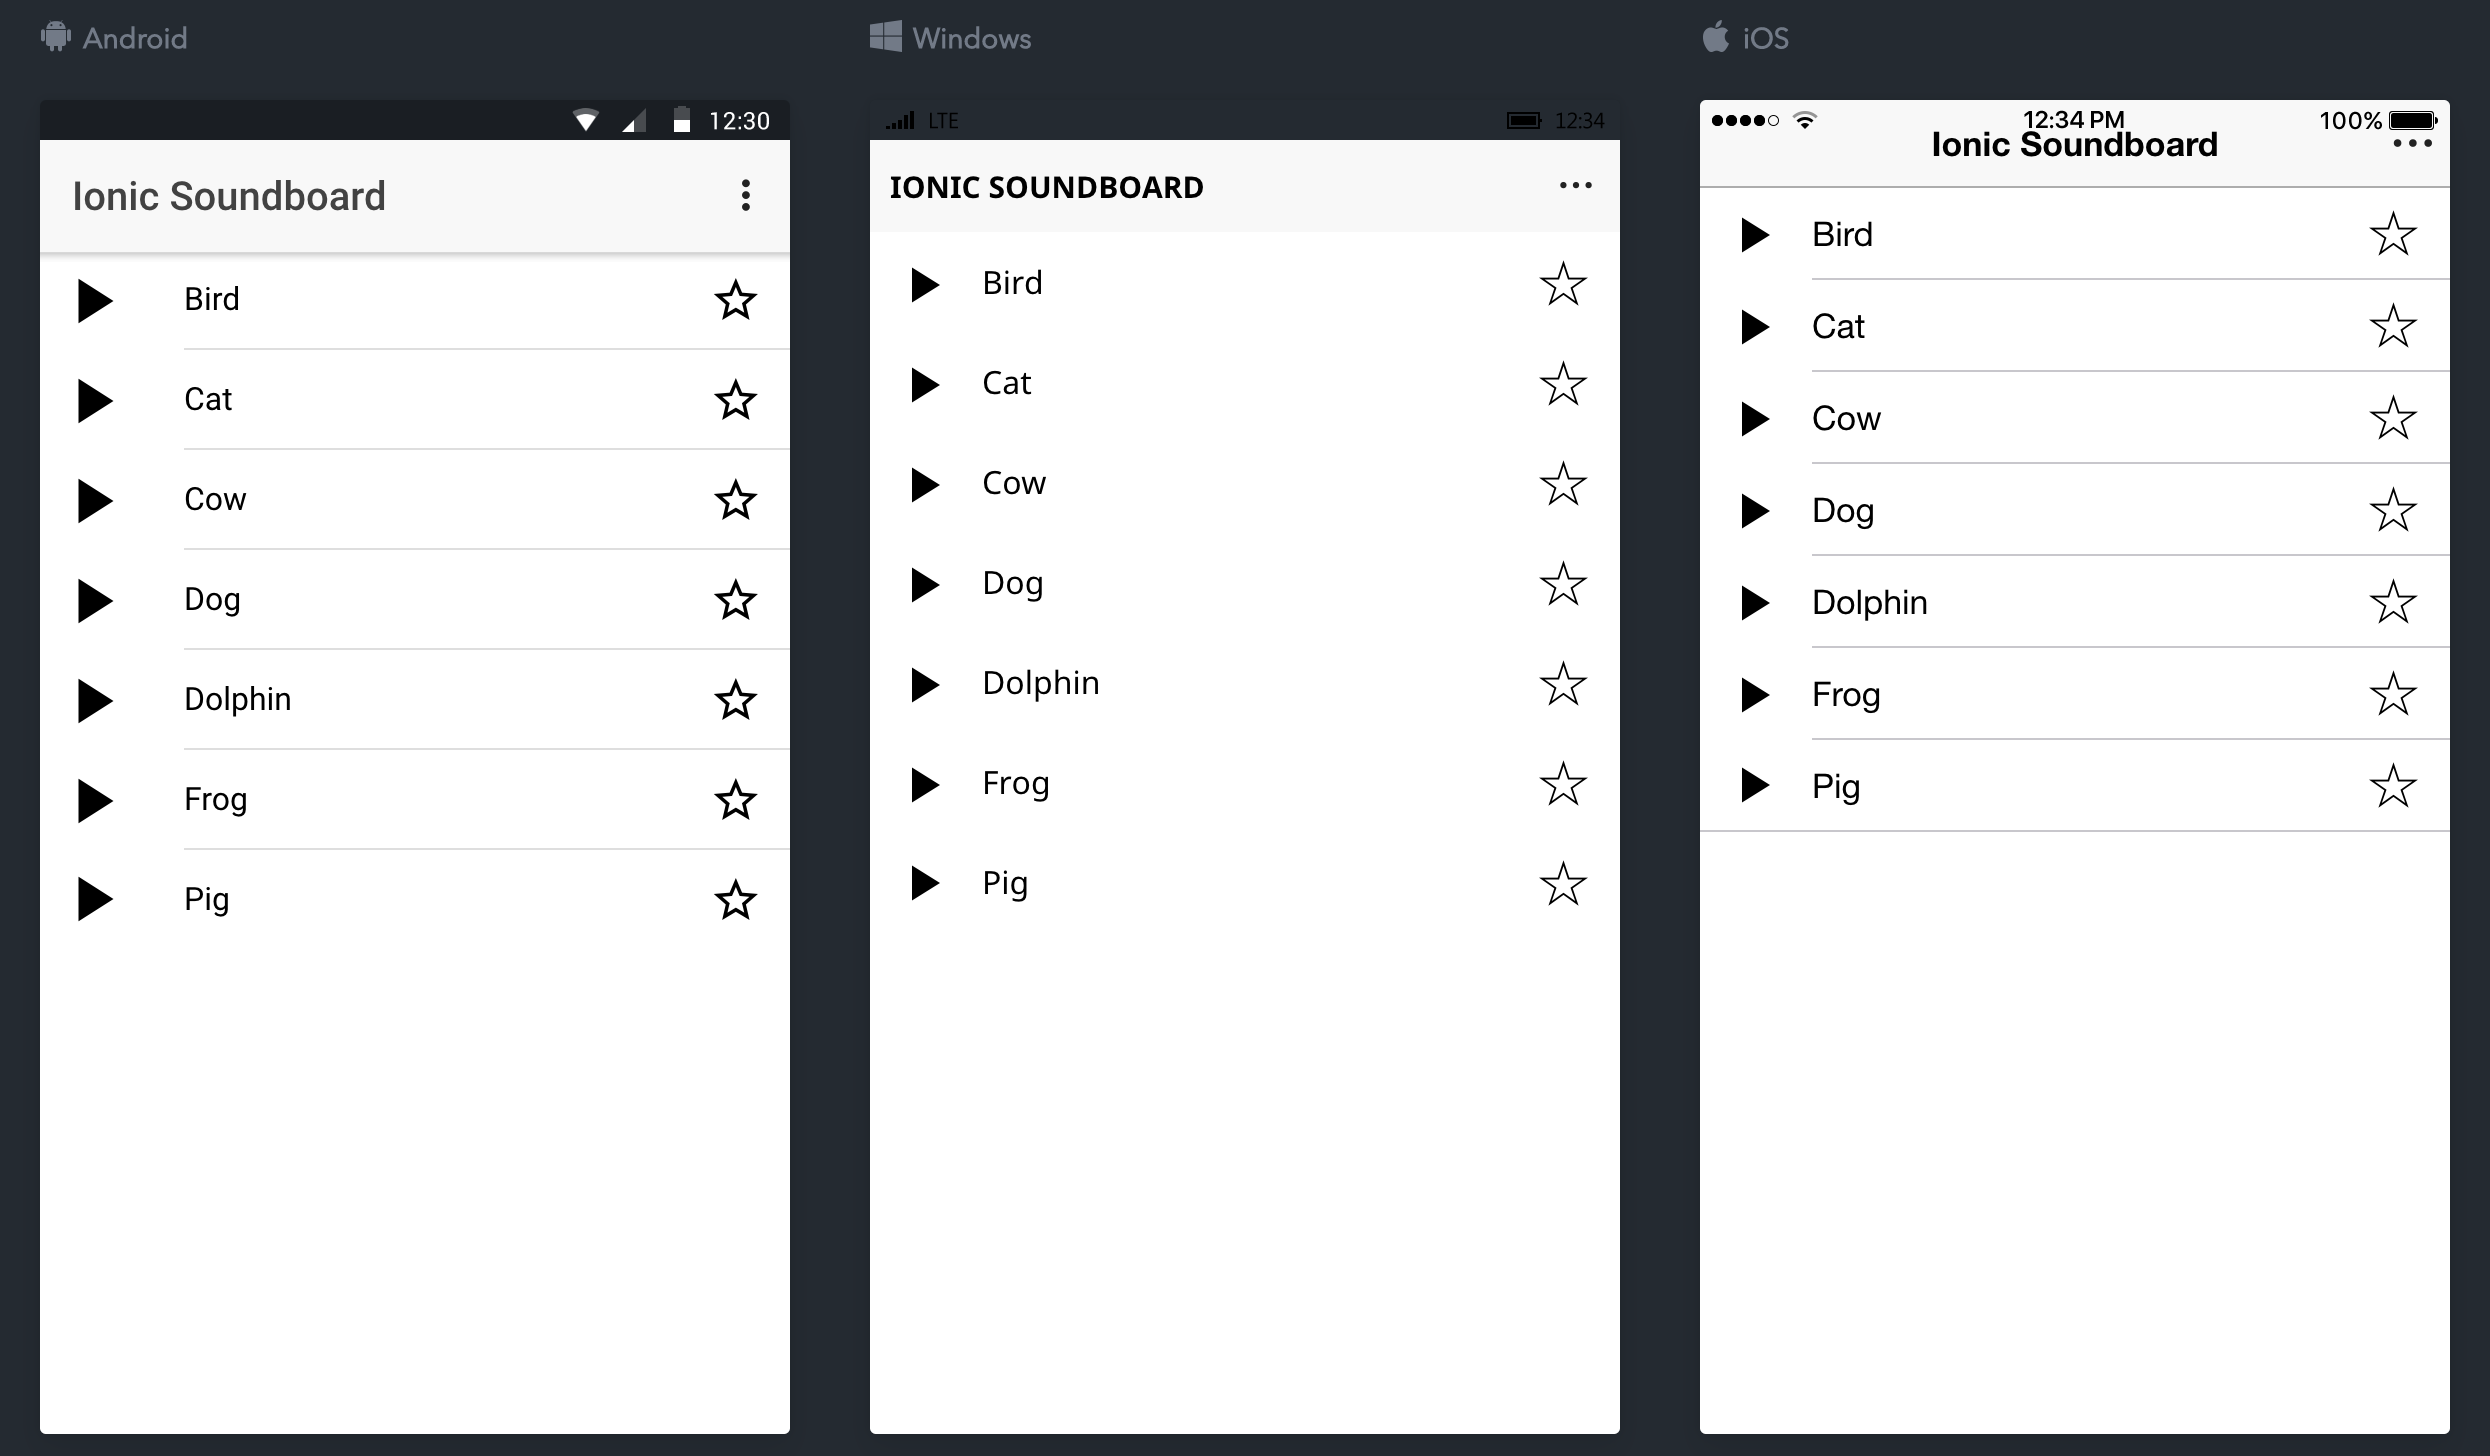The width and height of the screenshot is (2490, 1456).
Task: Select the Android platform label
Action: [134, 38]
